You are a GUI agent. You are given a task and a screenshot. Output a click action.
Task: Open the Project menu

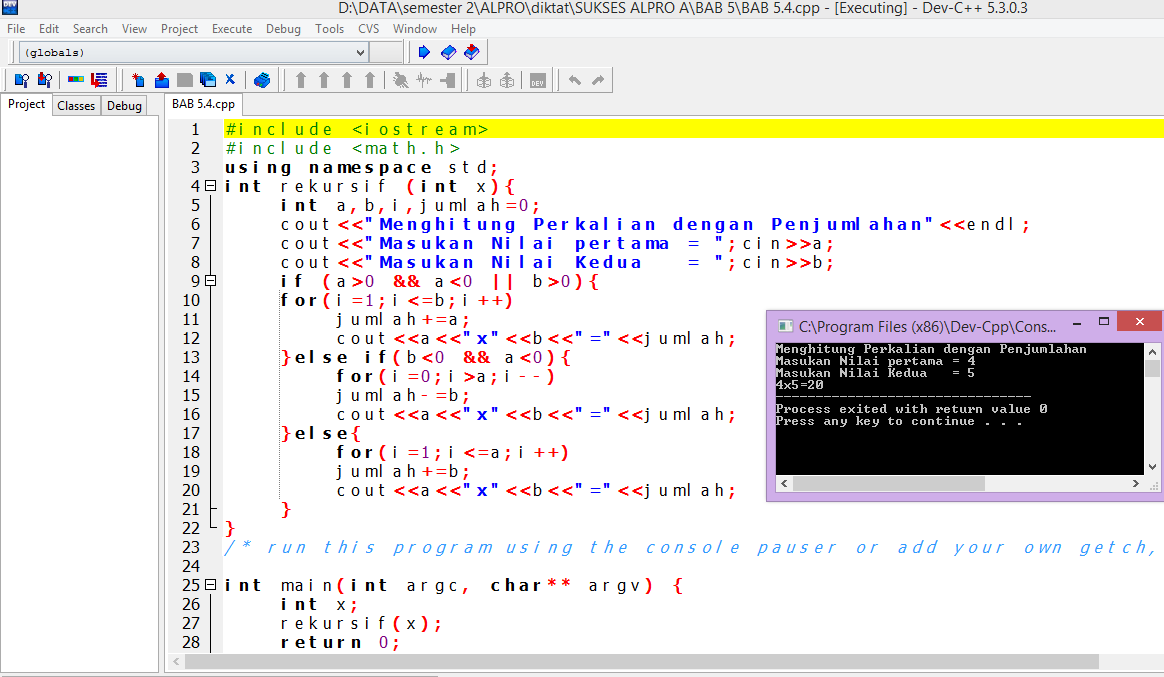[x=179, y=29]
